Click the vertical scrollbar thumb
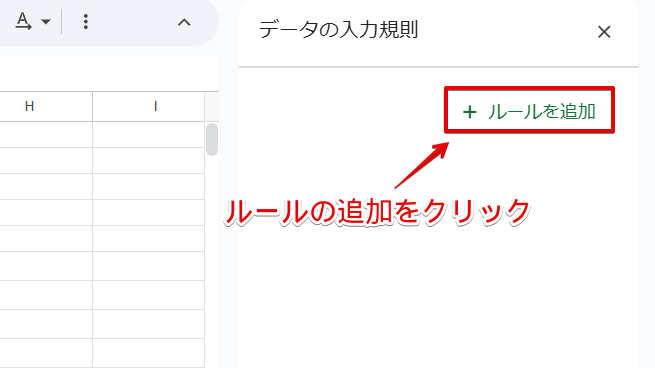Viewport: 655px width, 368px height. click(212, 139)
